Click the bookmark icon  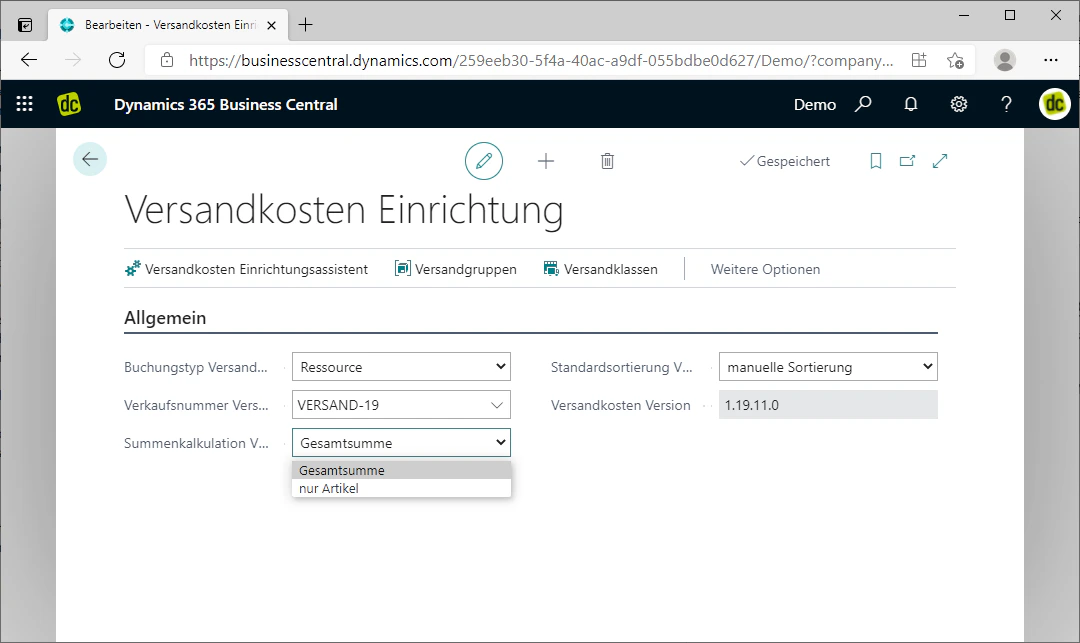tap(875, 161)
